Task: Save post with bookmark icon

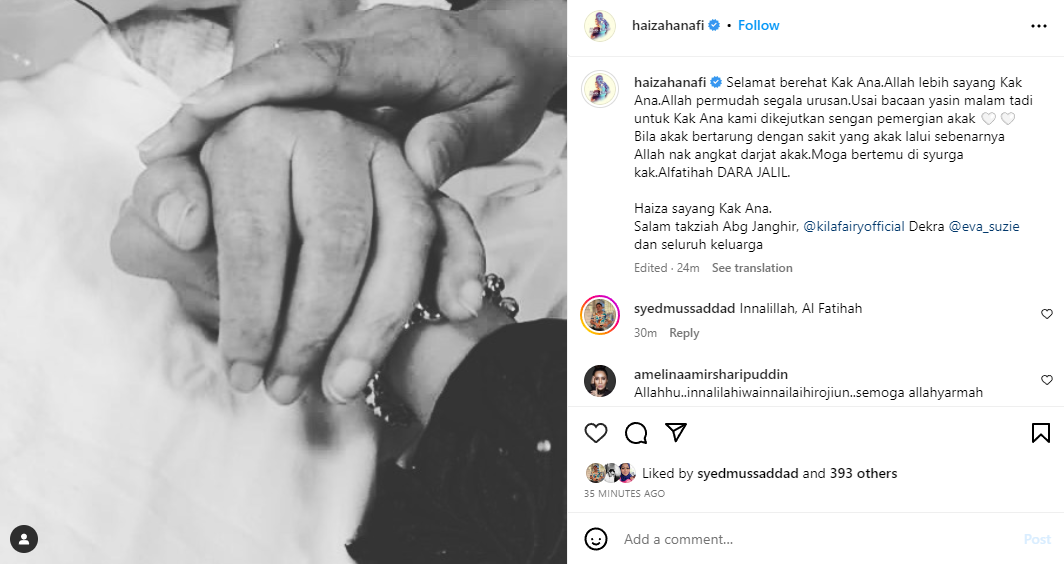Action: [x=1040, y=433]
